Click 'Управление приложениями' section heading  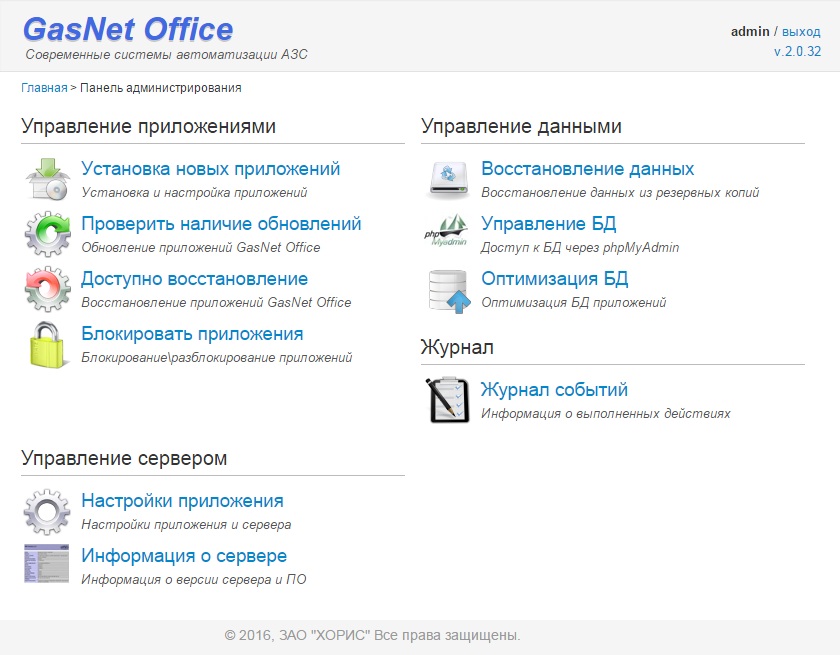point(148,126)
